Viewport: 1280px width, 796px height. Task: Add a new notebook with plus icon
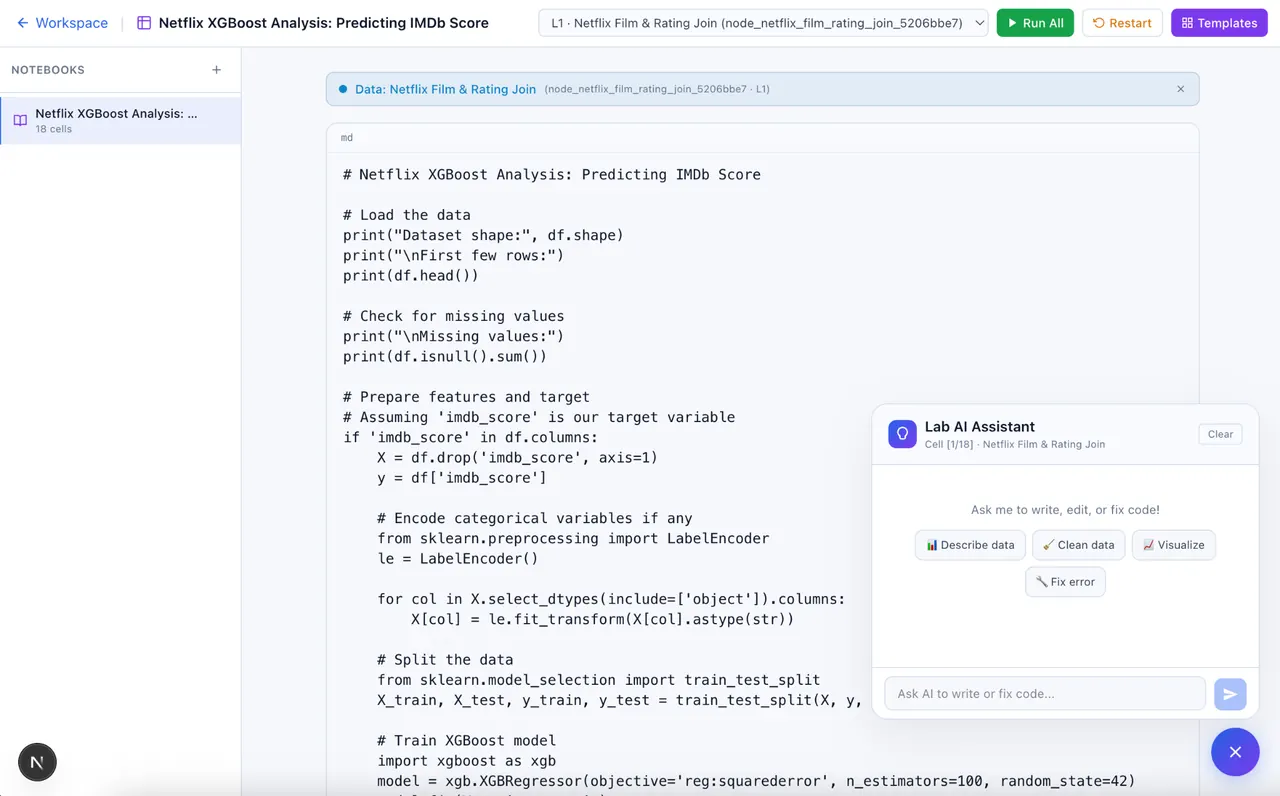click(216, 70)
